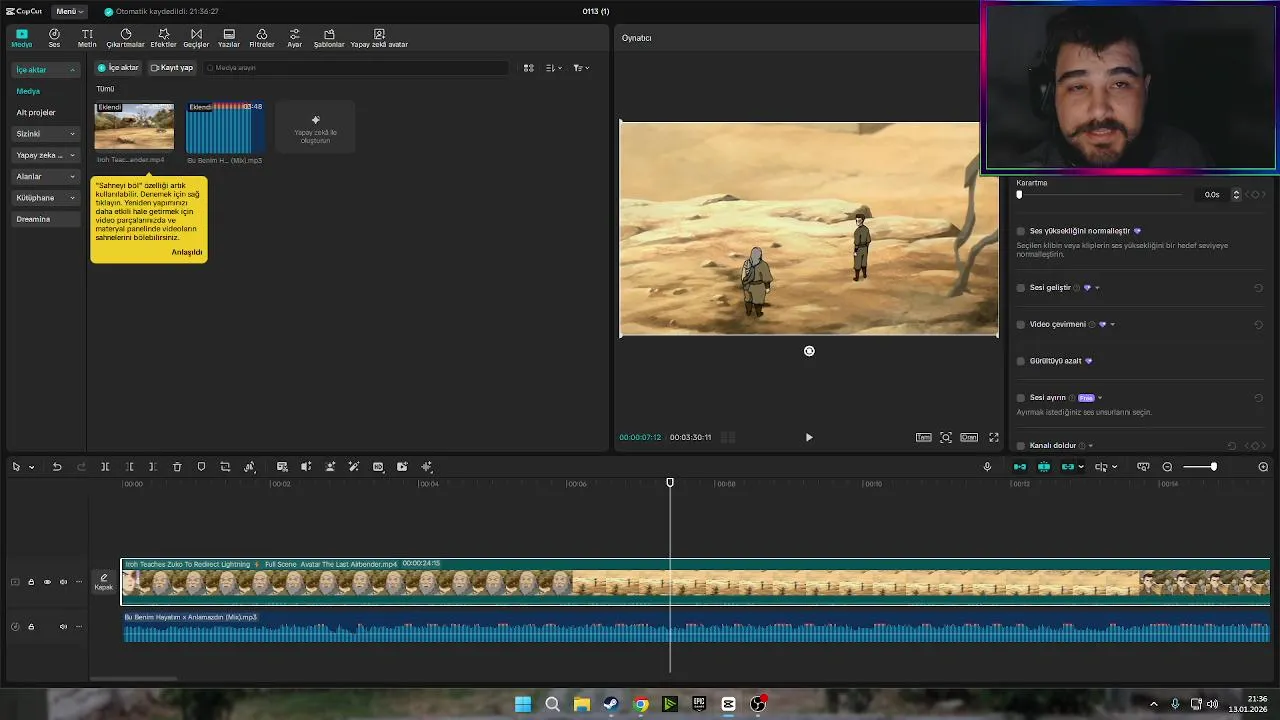Click the zoom-in magnifier on the timeline
Viewport: 1280px width, 720px height.
[1263, 467]
